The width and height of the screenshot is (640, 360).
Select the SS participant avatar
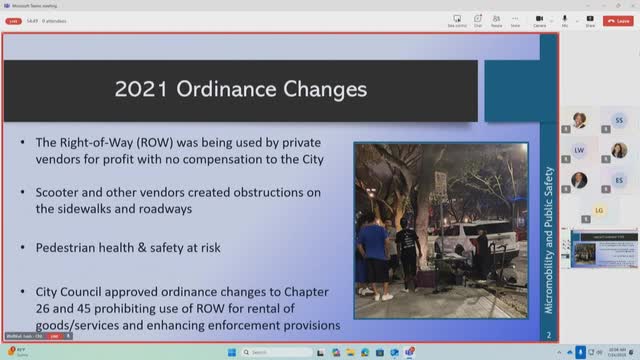(619, 120)
